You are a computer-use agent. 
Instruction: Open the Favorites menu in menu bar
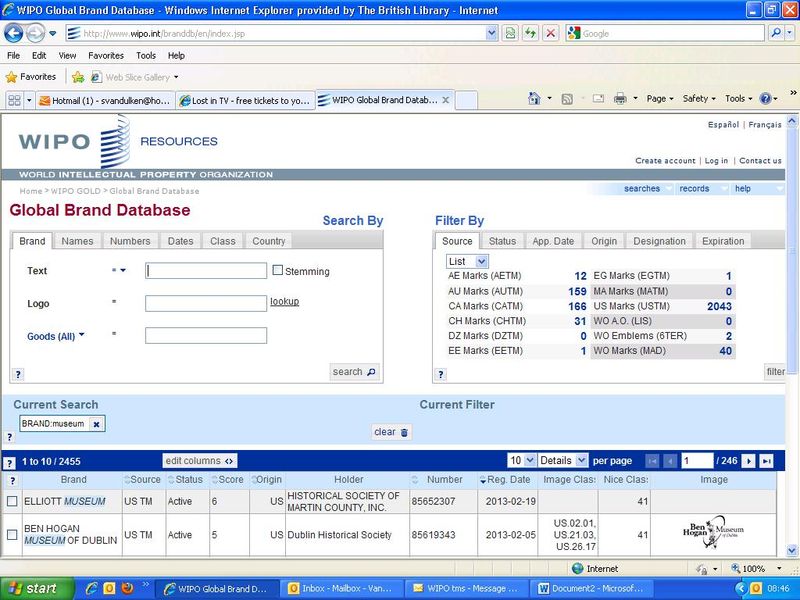click(106, 56)
